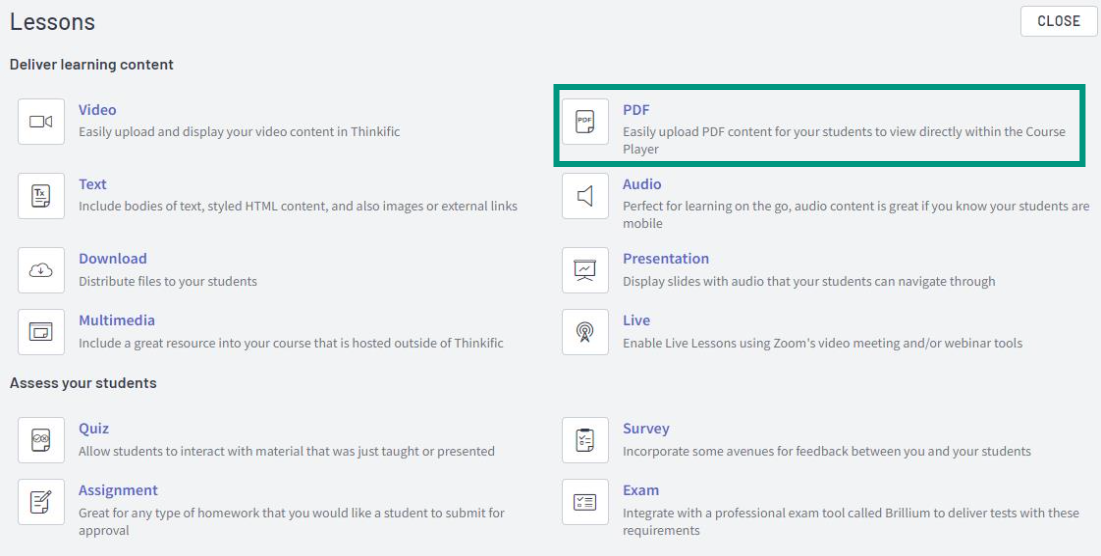Choose the Exam icon

coord(585,502)
